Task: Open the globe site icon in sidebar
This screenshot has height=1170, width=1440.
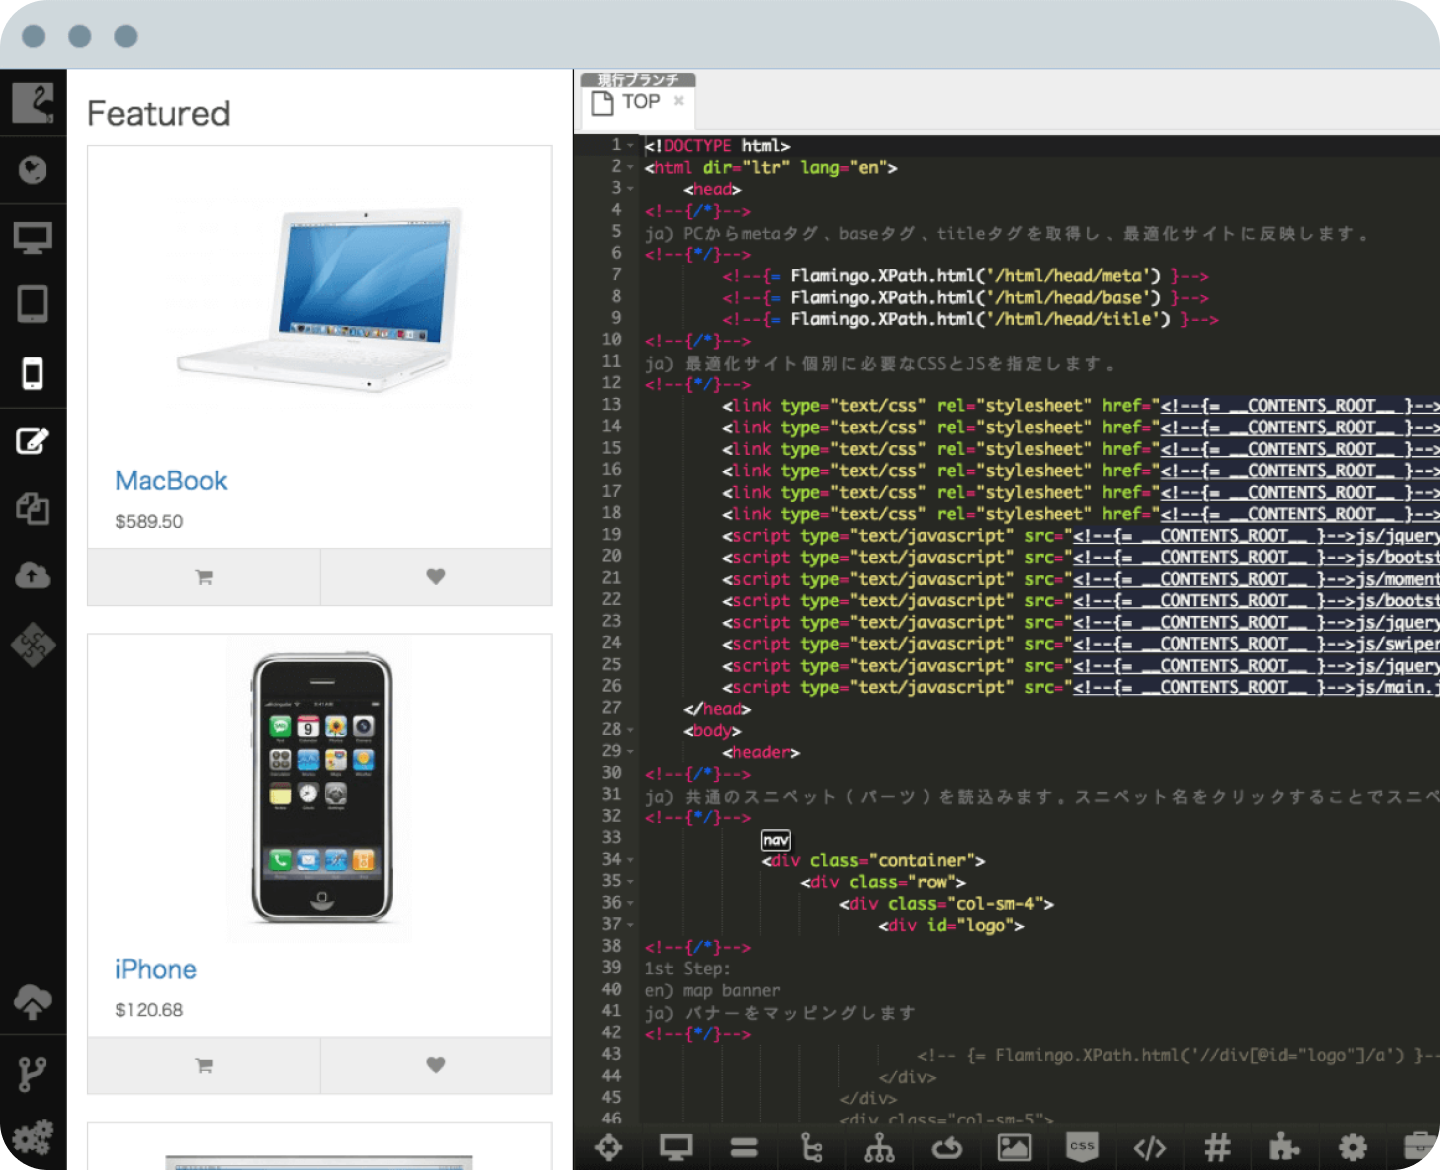Action: pos(32,170)
